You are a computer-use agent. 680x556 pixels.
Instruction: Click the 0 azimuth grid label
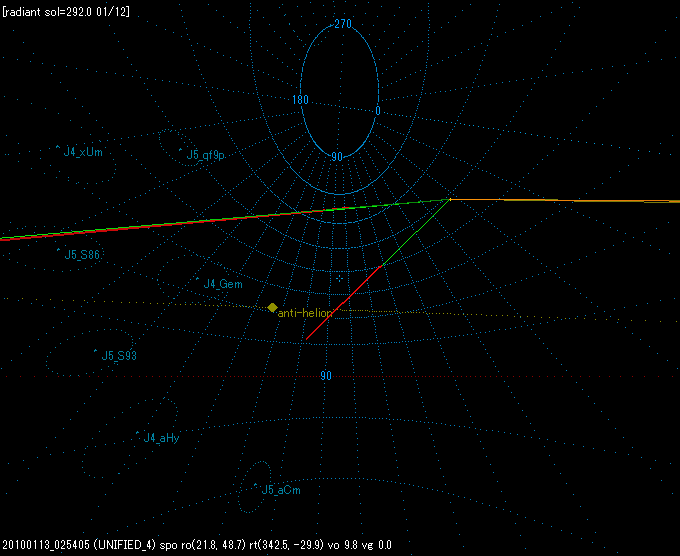point(378,111)
